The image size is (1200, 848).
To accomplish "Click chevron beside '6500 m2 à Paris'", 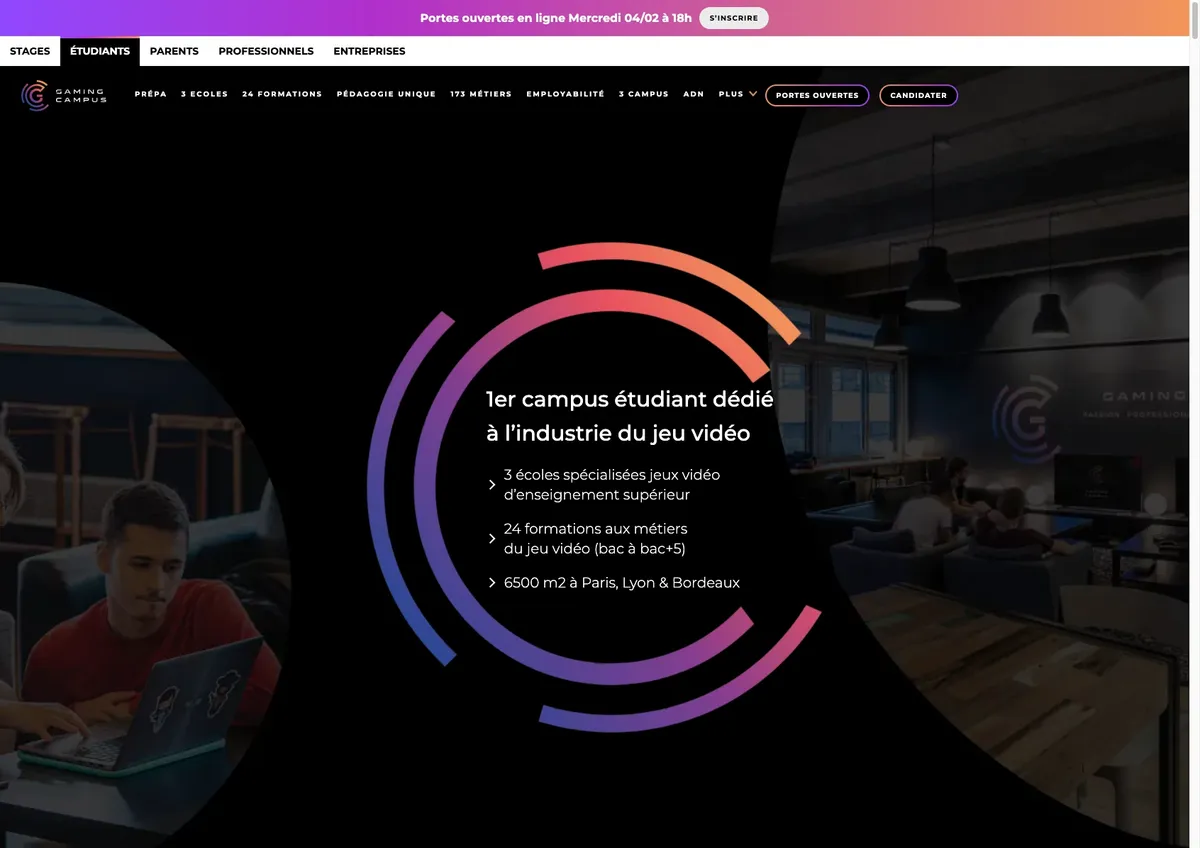I will 492,582.
